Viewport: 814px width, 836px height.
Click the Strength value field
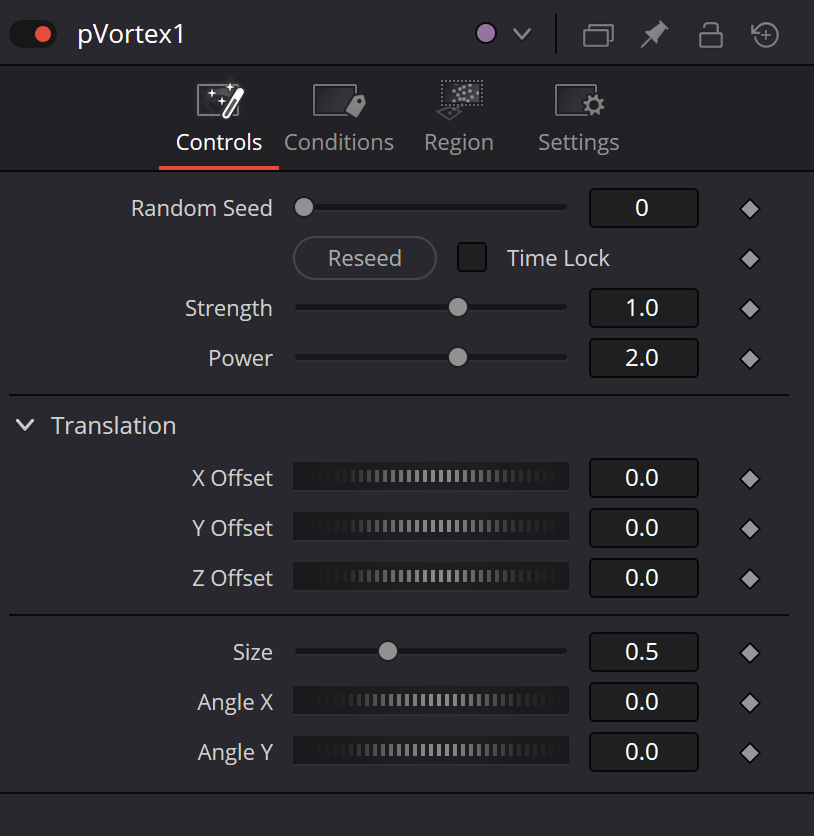(x=643, y=308)
